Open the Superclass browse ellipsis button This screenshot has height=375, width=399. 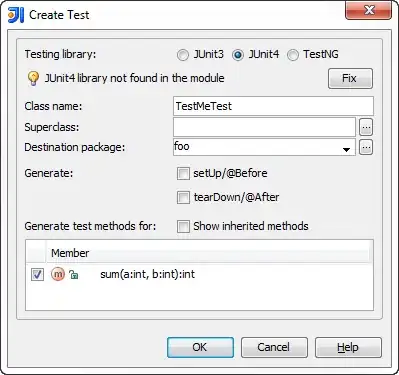click(366, 127)
